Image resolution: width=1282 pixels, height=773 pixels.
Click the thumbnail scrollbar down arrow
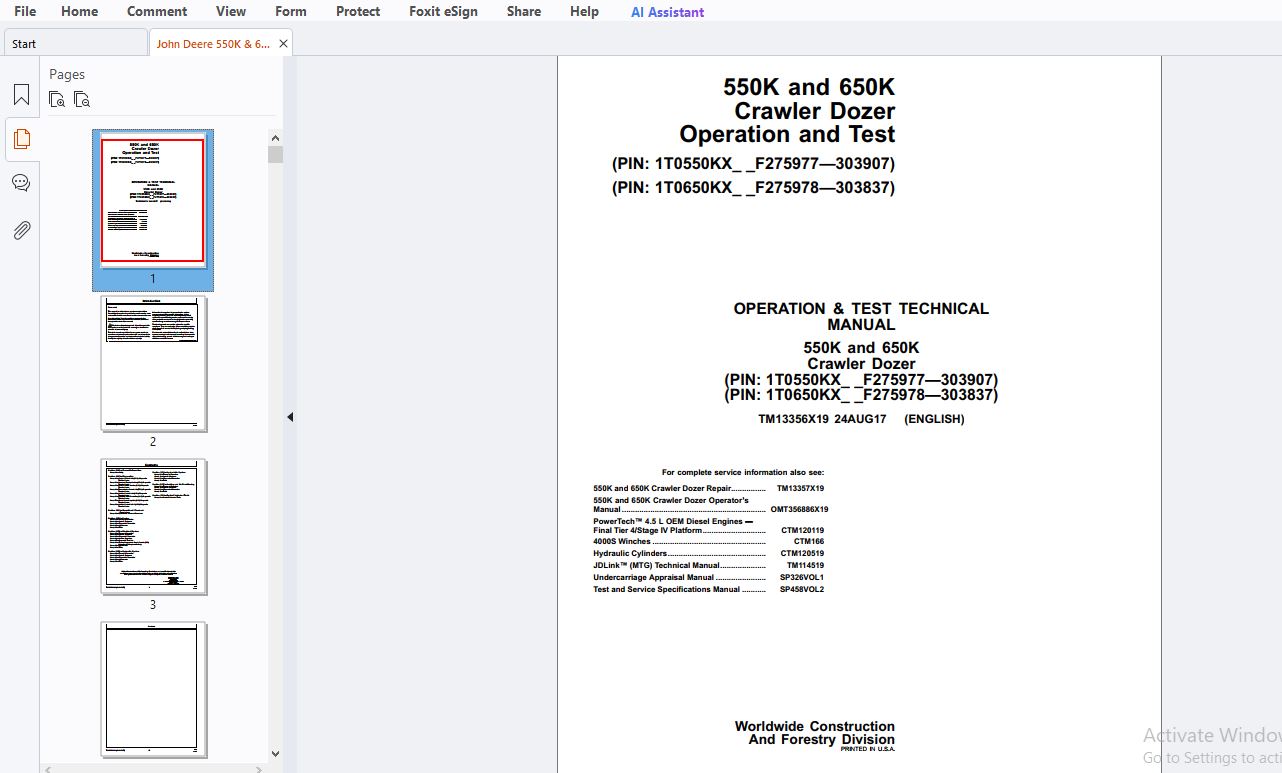[x=276, y=755]
